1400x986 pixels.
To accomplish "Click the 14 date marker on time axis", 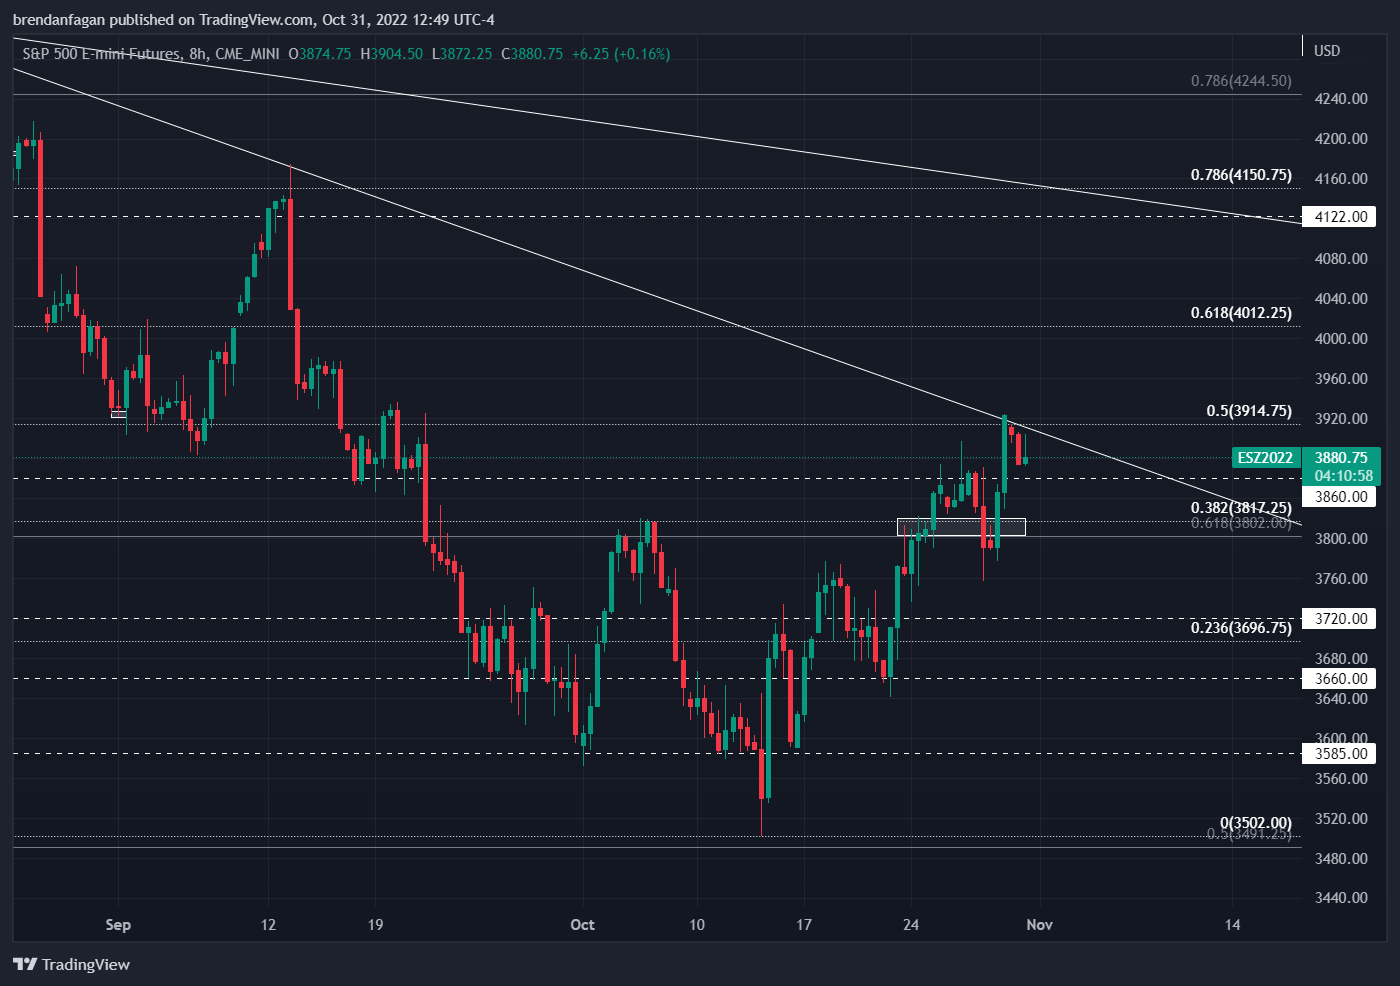I will pos(1233,925).
